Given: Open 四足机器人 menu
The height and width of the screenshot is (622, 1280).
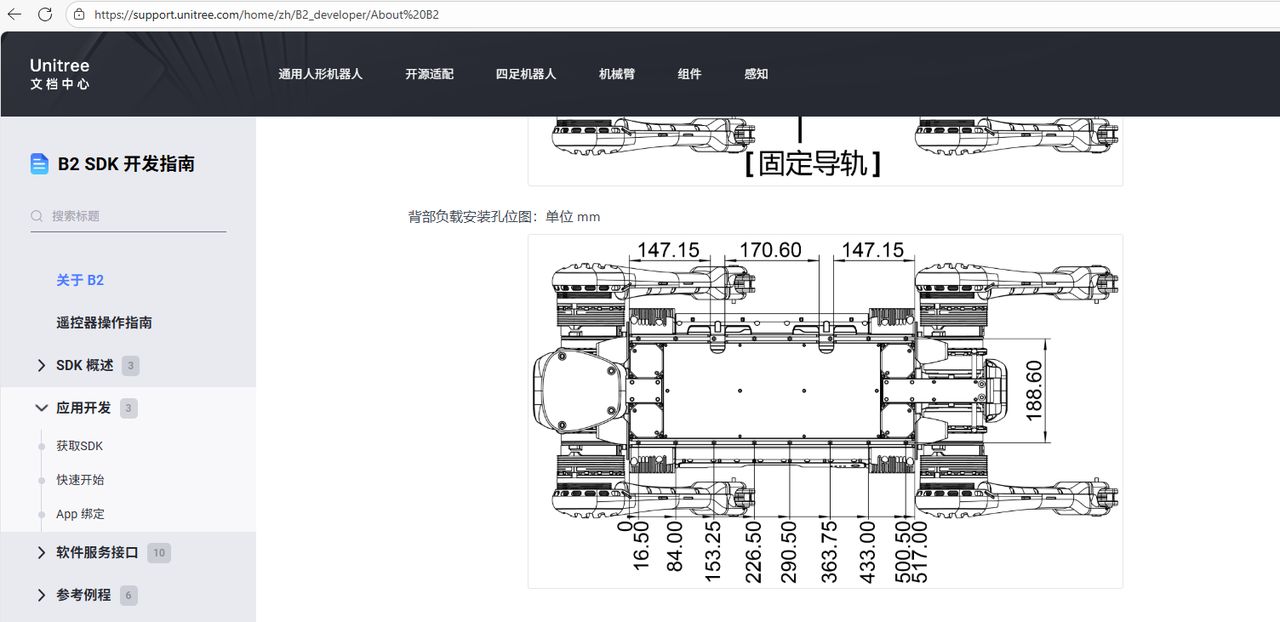Looking at the screenshot, I should coord(526,74).
